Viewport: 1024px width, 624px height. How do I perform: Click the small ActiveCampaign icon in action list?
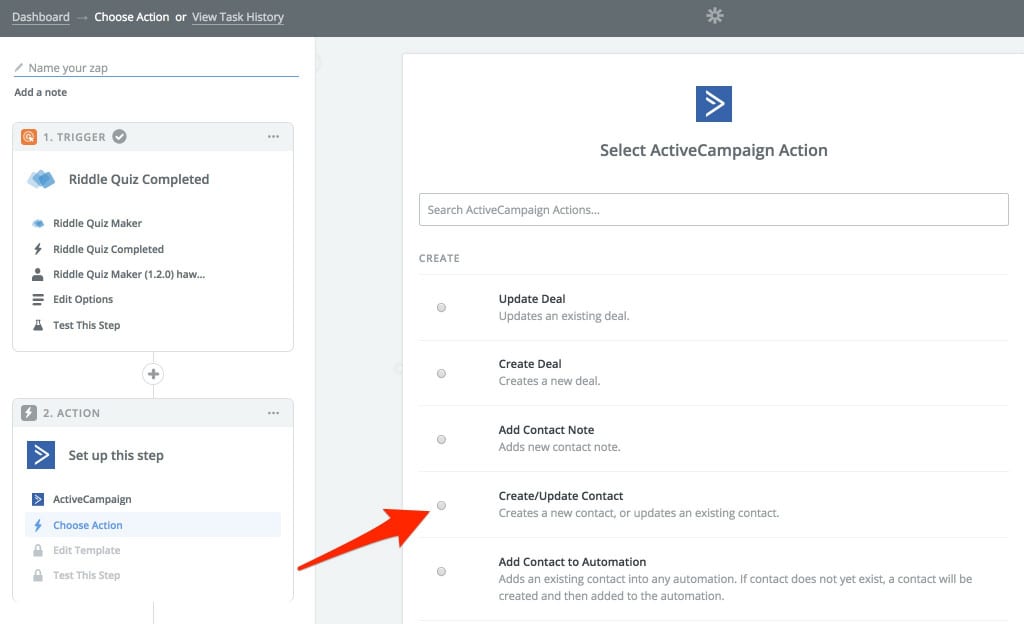pos(38,499)
